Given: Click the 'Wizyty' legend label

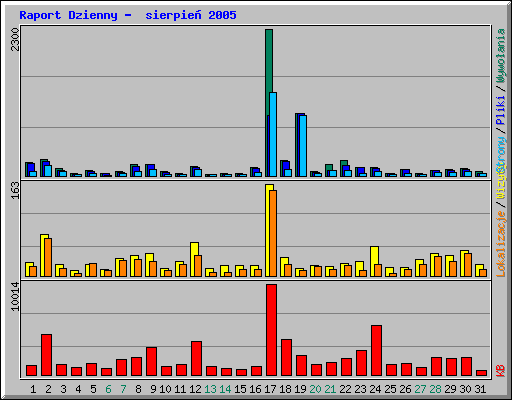Looking at the screenshot, I should (x=501, y=182).
